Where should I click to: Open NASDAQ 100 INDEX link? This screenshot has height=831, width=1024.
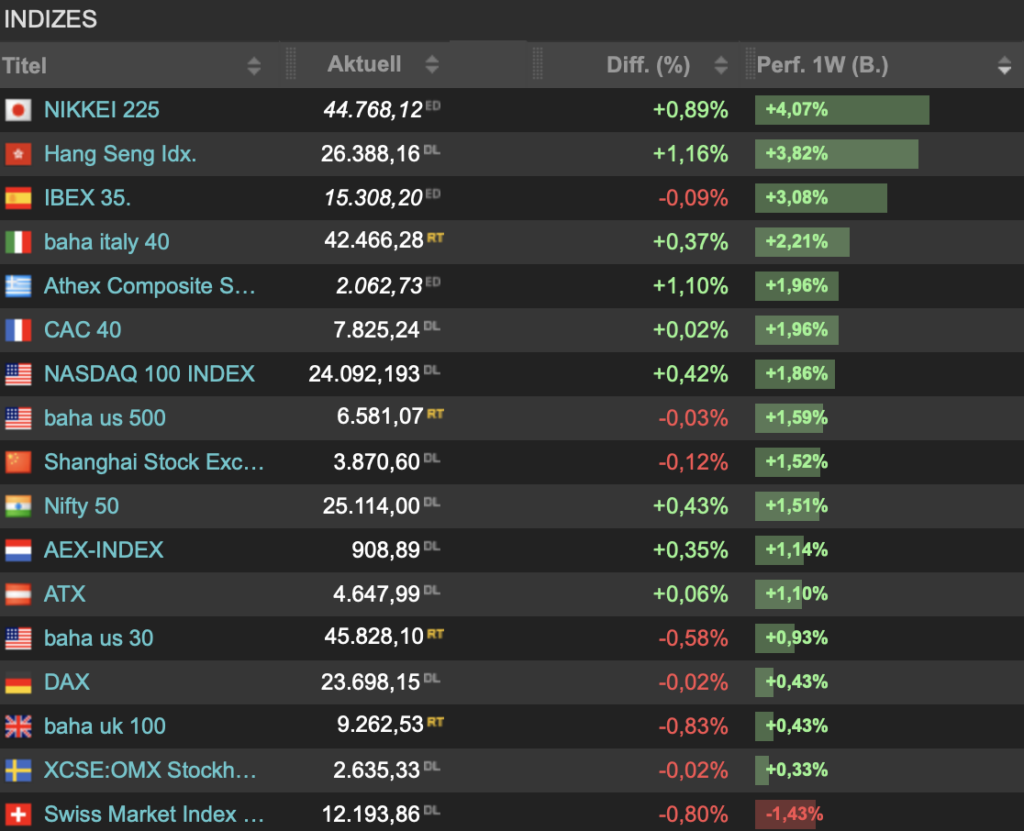coord(150,374)
